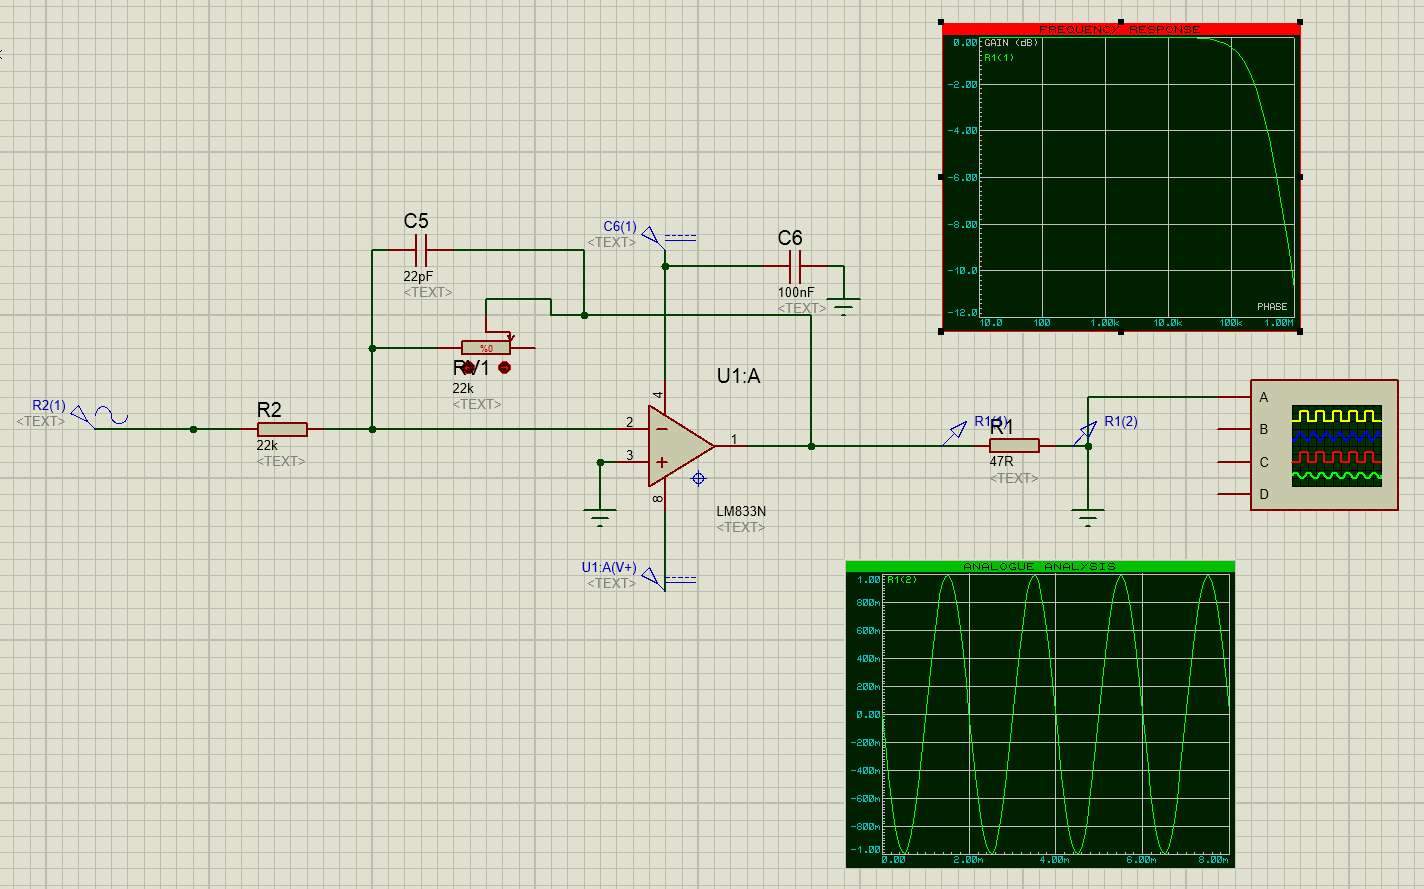Select the R1(2) voltage probe
The width and height of the screenshot is (1424, 889).
1085,433
